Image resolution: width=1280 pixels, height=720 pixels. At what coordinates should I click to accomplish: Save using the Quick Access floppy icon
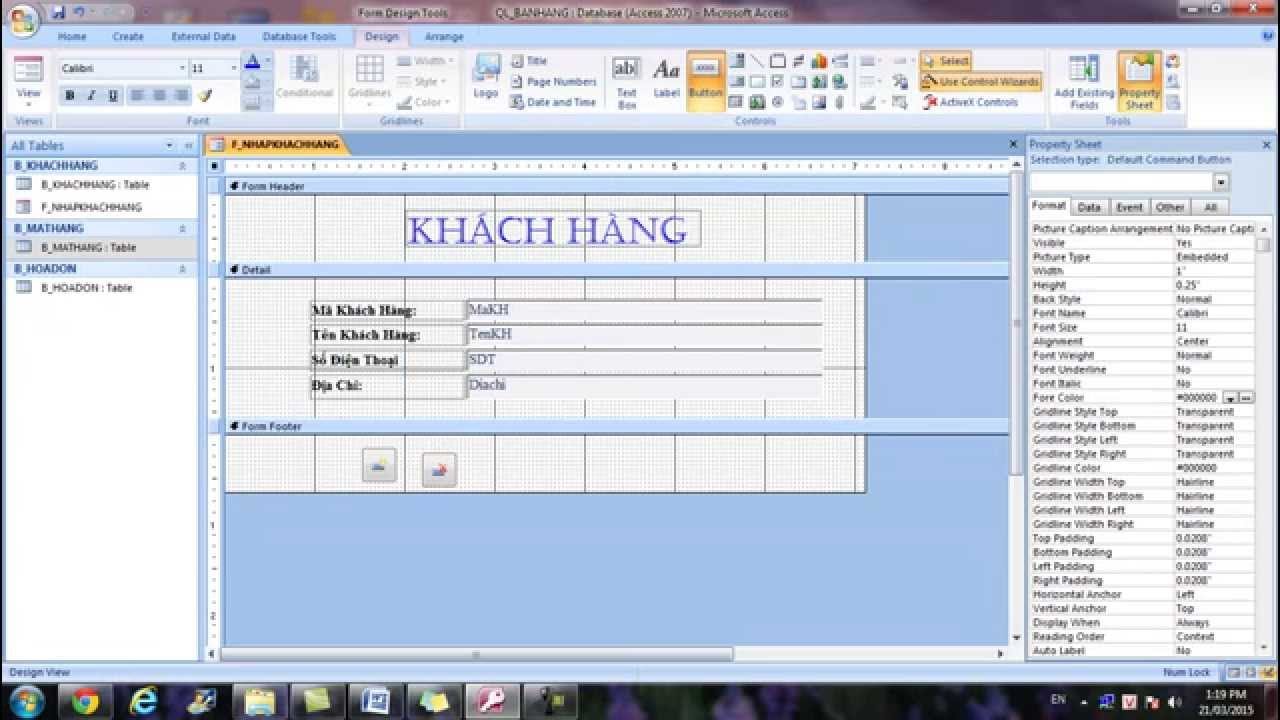[58, 13]
